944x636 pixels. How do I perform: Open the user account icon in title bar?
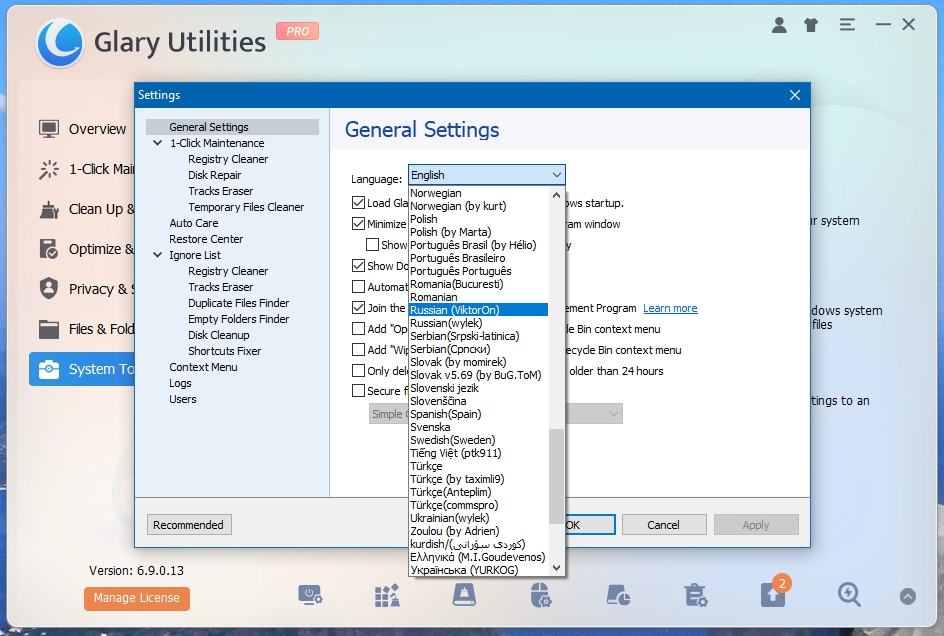tap(779, 25)
